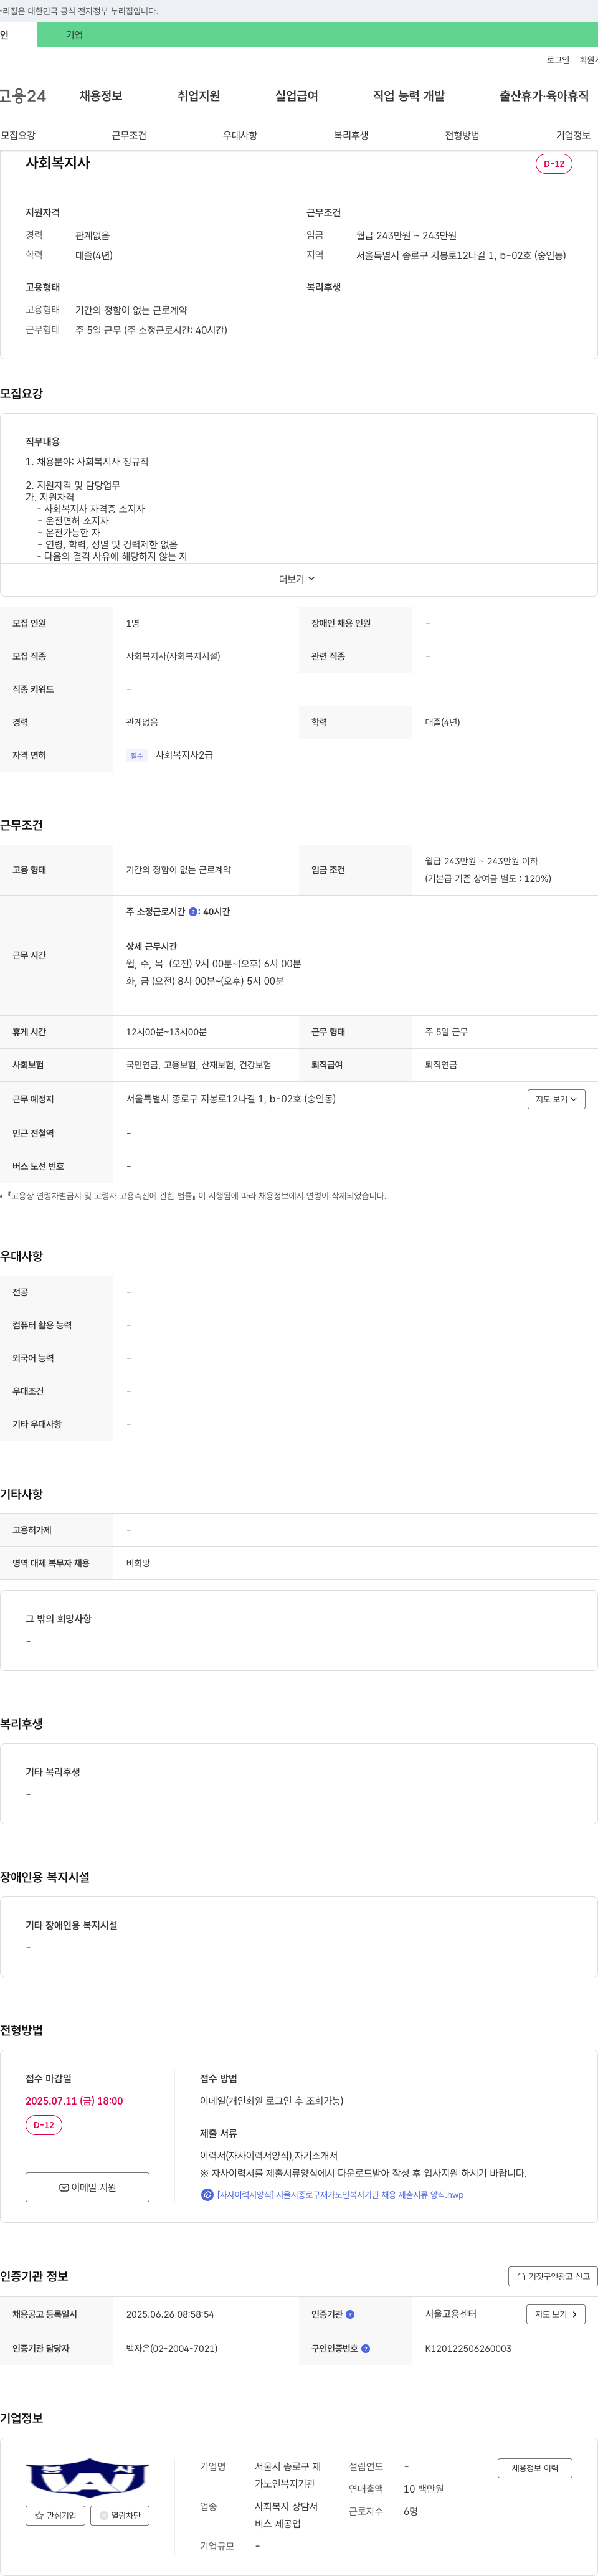Report a false job ad with 거짓구인광고 신고
Screen dimensions: 598x2576
553,2276
